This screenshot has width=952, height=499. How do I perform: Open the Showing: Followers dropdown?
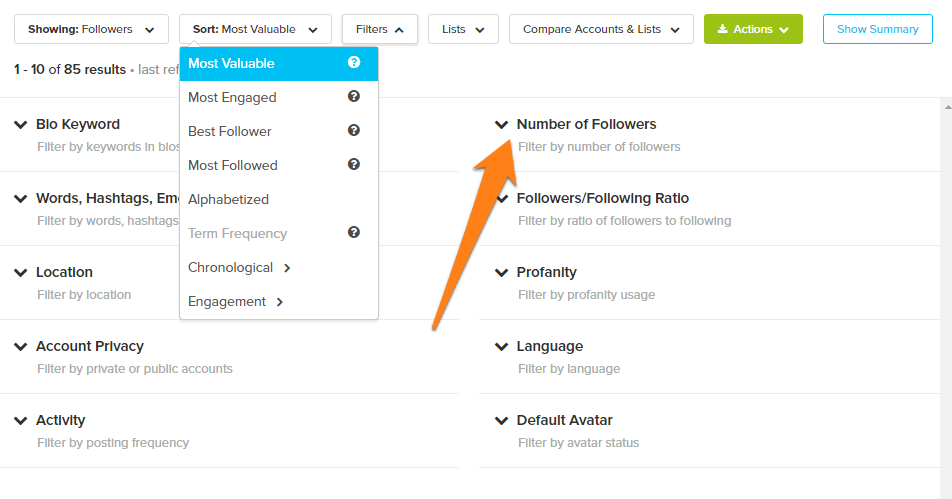click(91, 29)
